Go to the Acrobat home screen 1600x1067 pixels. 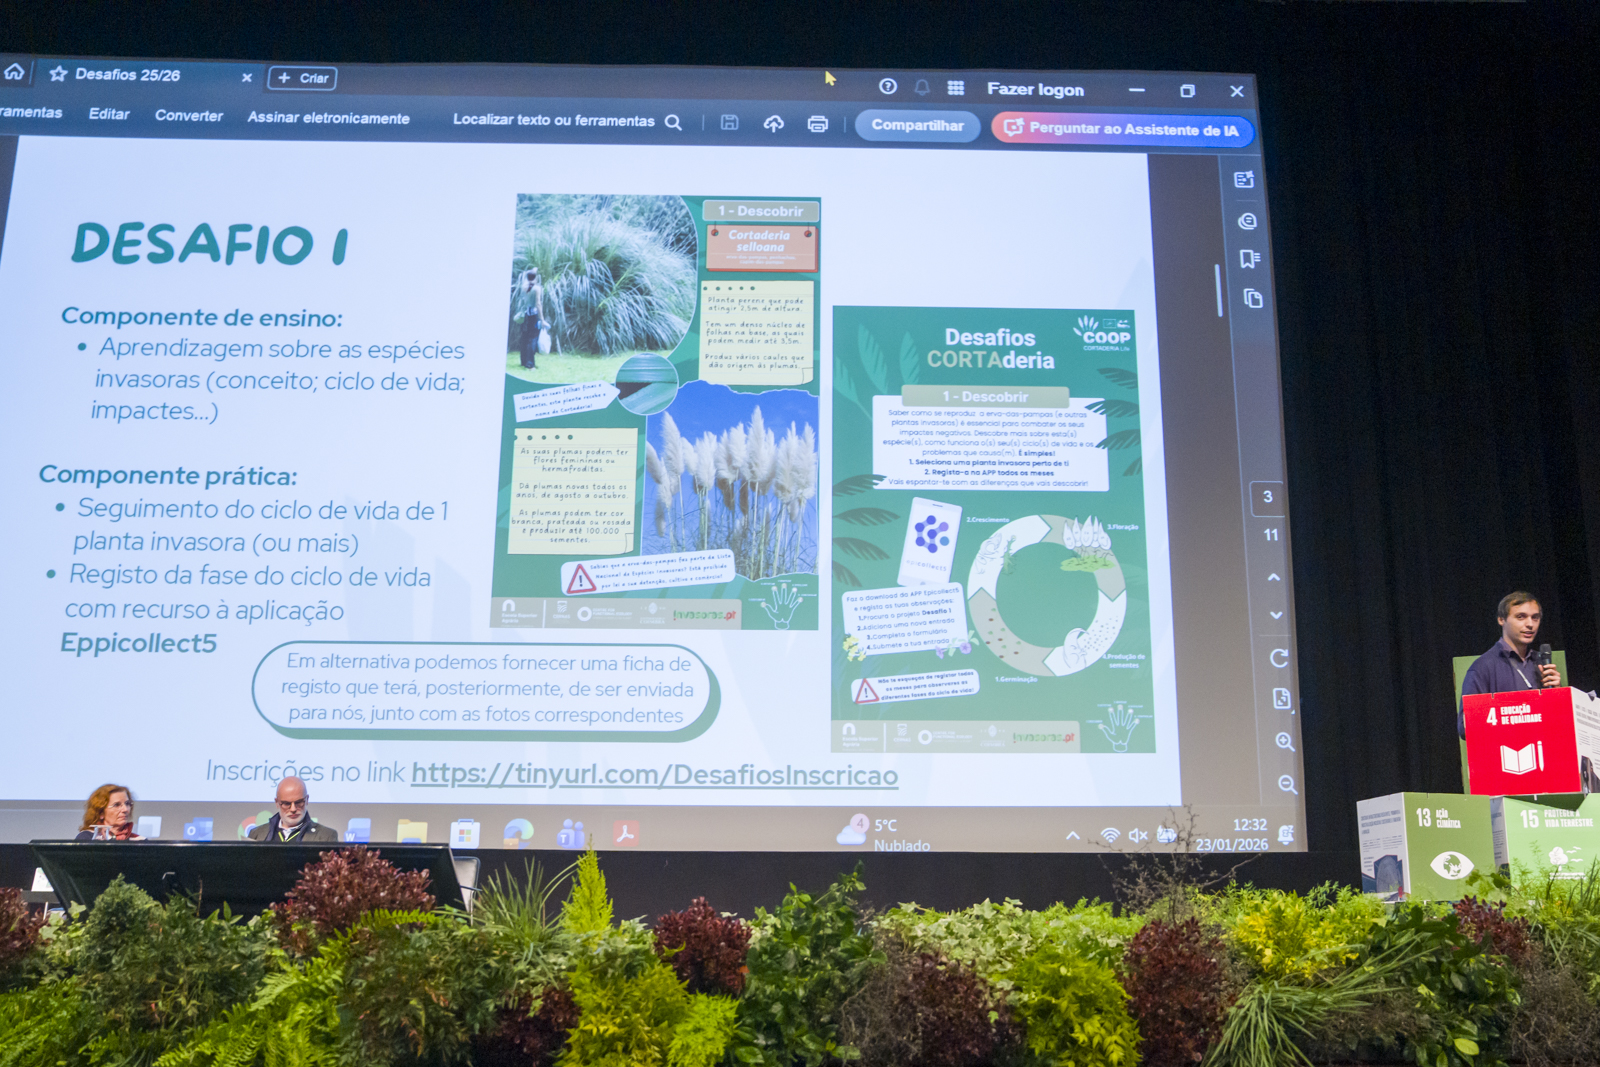point(14,72)
